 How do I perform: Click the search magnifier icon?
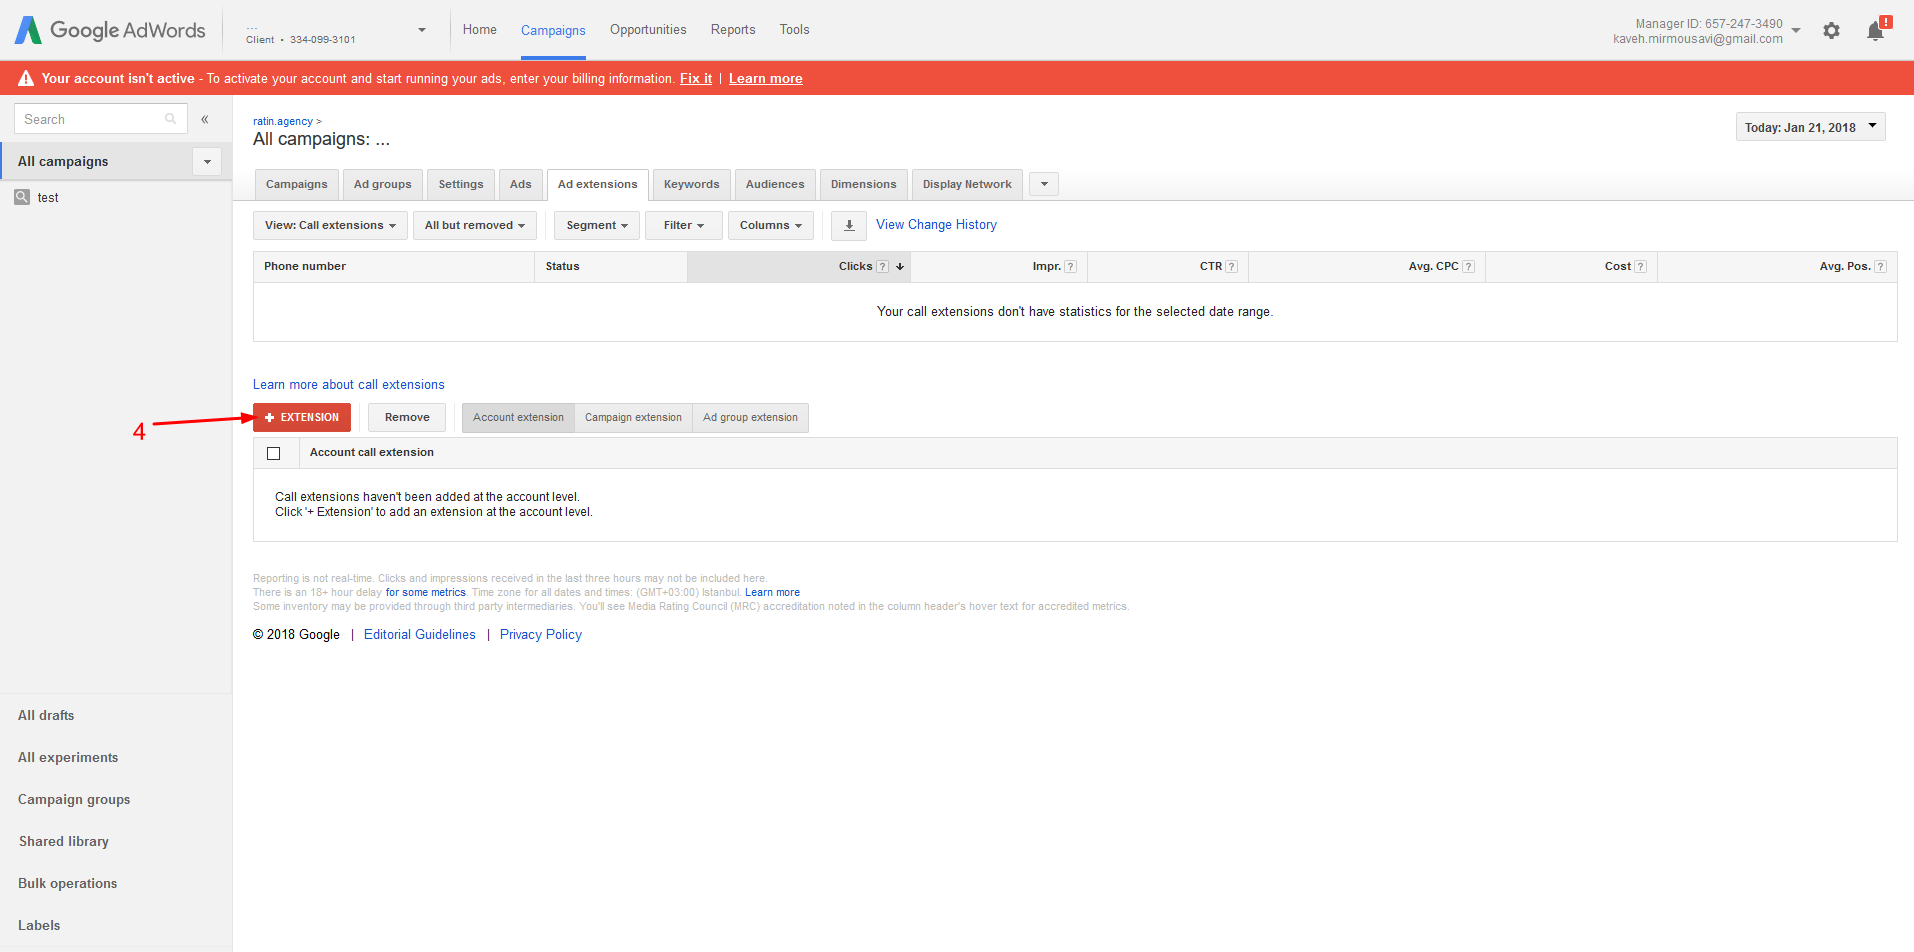click(171, 119)
